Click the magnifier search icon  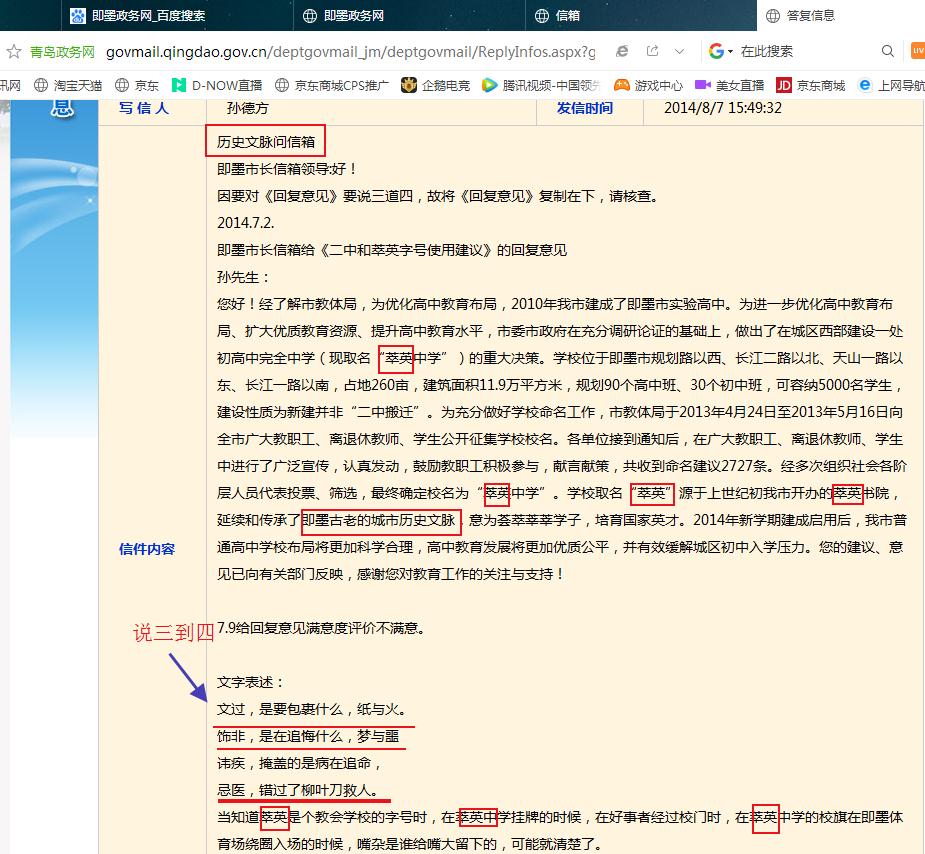point(887,51)
